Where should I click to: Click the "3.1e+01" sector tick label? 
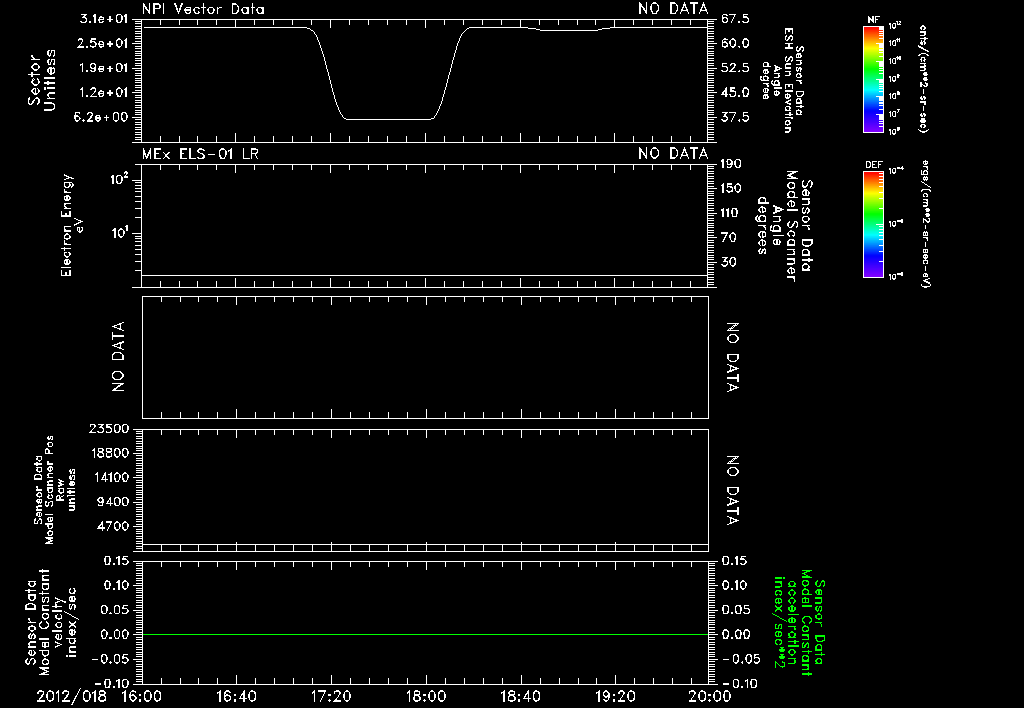(x=104, y=18)
